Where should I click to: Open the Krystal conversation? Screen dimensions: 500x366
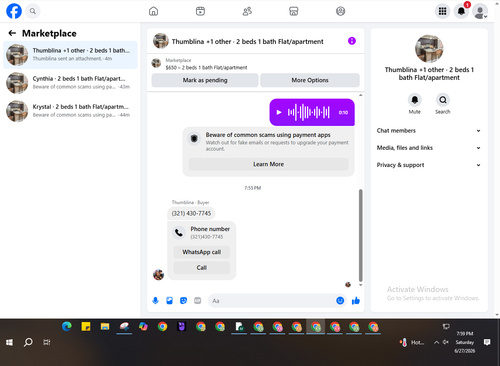click(70, 111)
